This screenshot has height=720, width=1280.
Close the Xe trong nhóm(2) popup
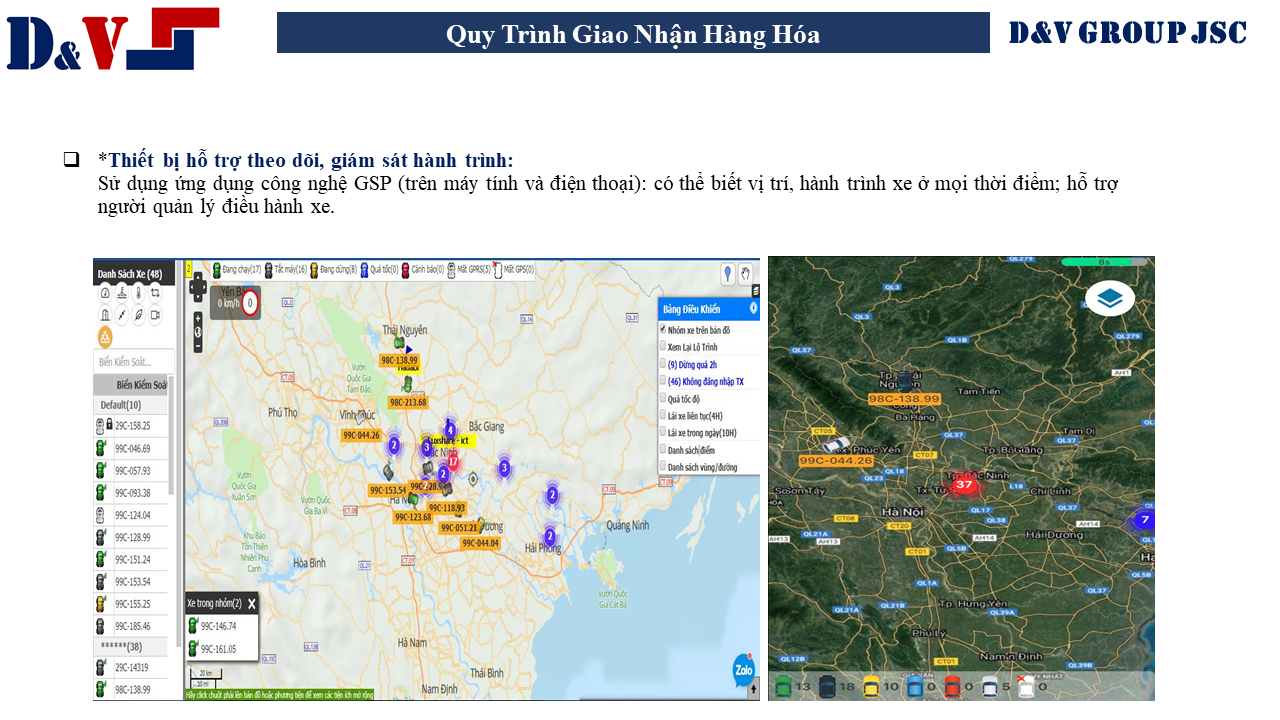(x=252, y=603)
